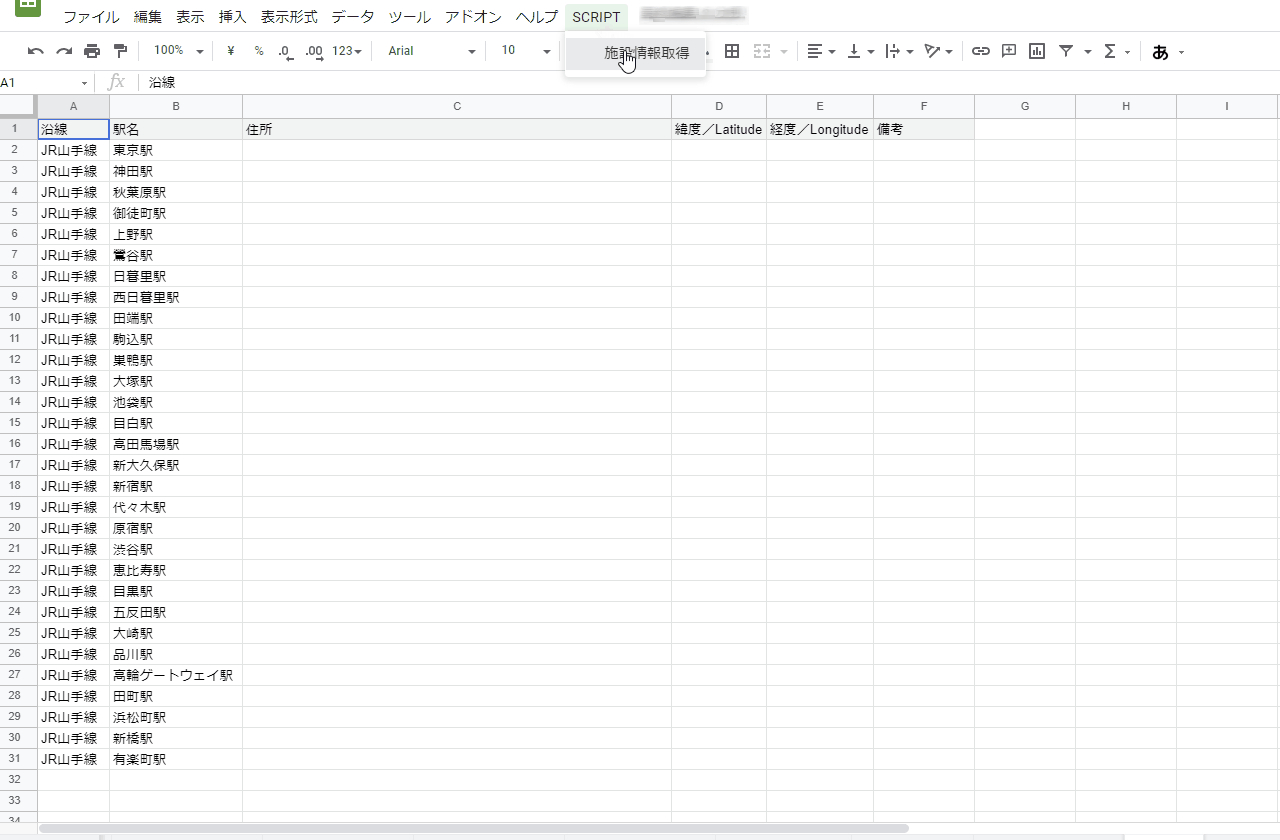Image resolution: width=1280 pixels, height=840 pixels.
Task: Select column D header
Action: tap(719, 106)
